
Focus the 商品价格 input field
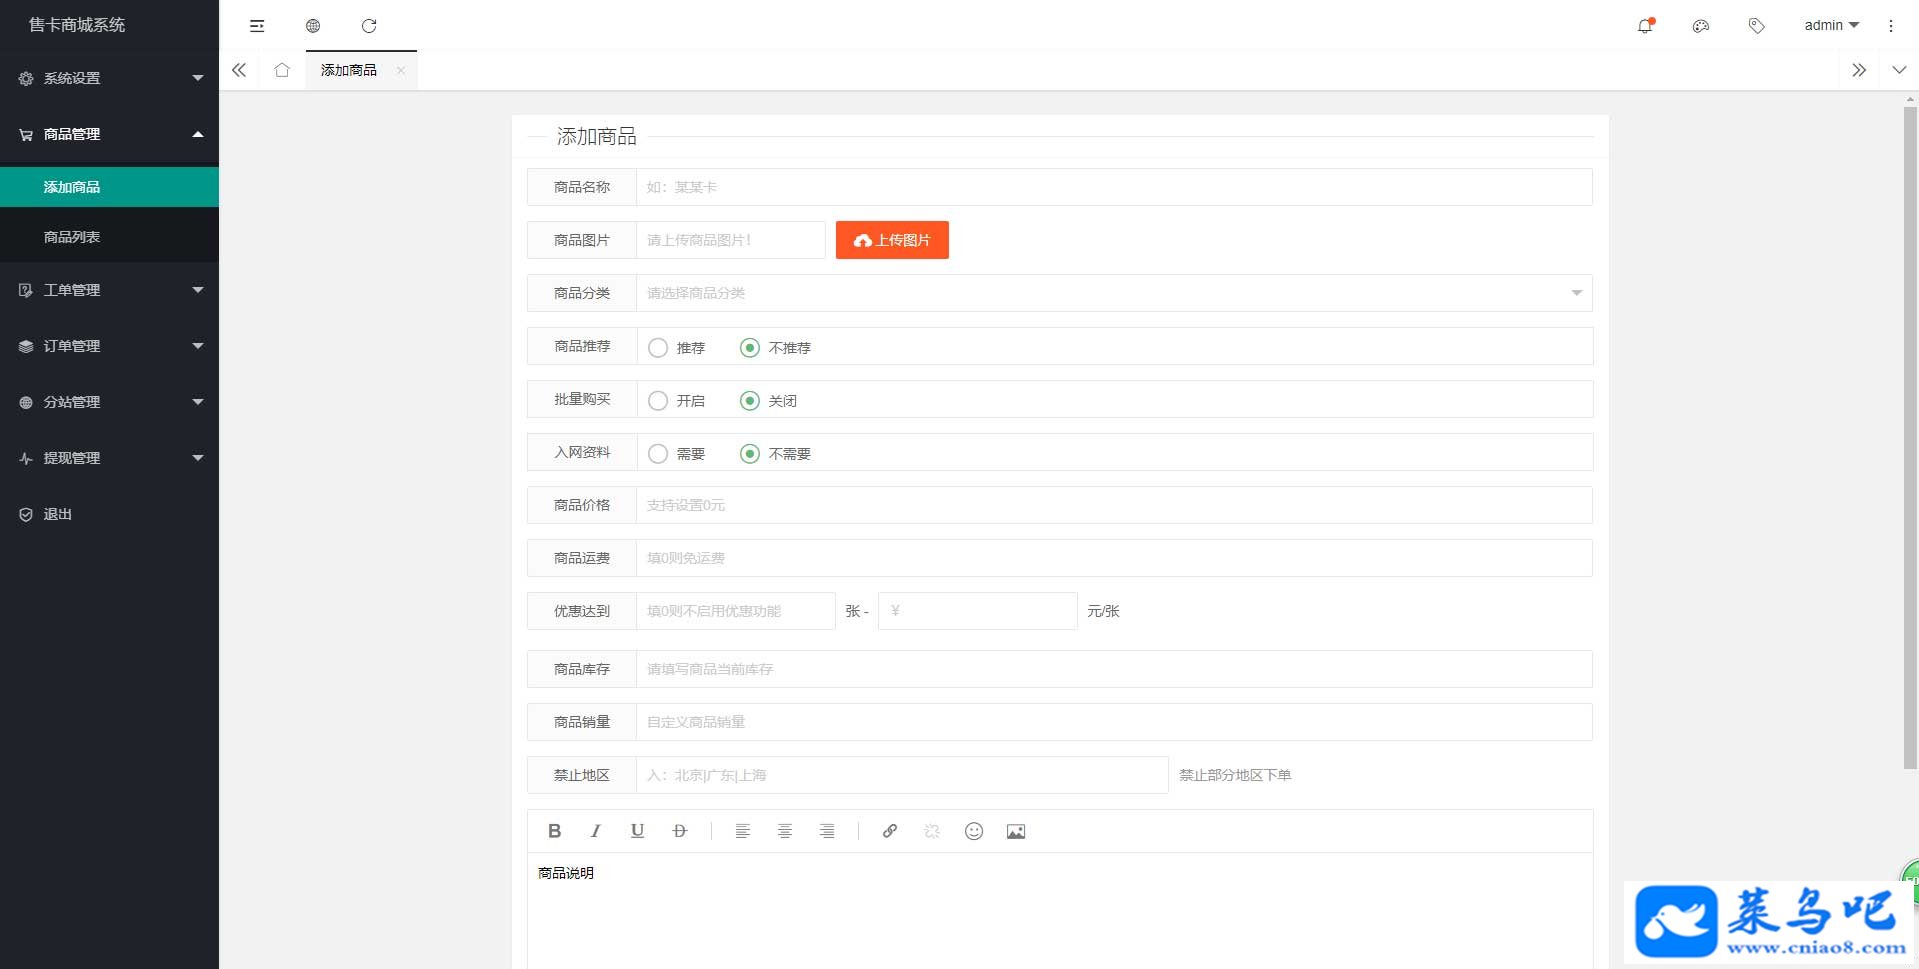point(1114,505)
